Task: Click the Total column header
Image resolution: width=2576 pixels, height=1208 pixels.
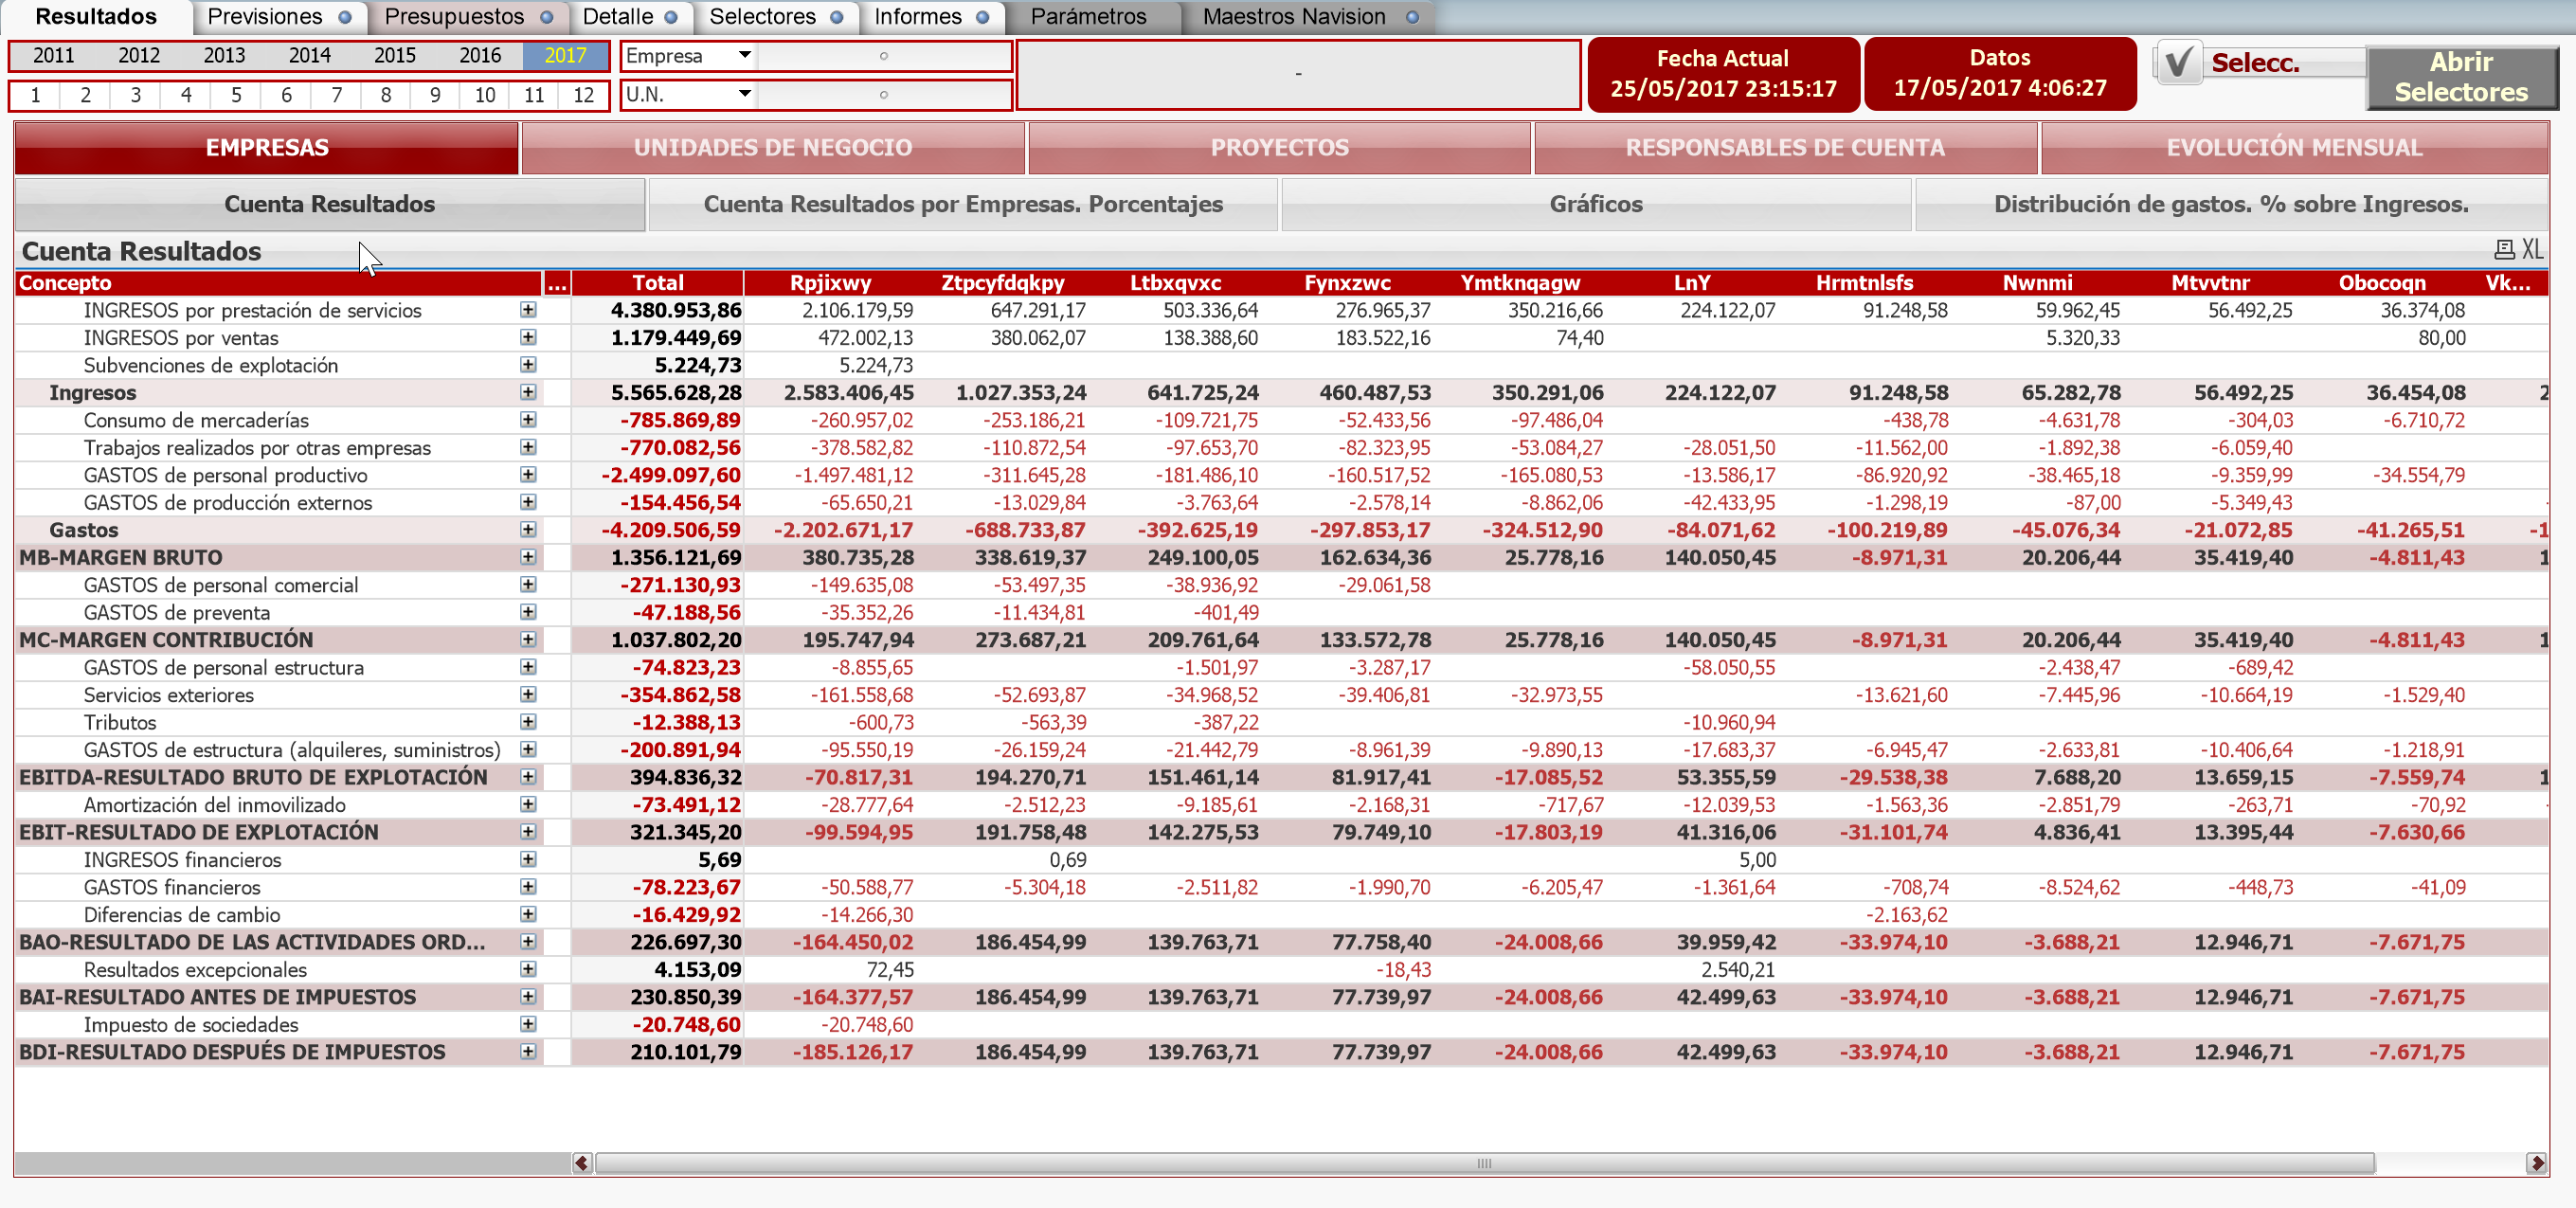Action: pos(658,283)
